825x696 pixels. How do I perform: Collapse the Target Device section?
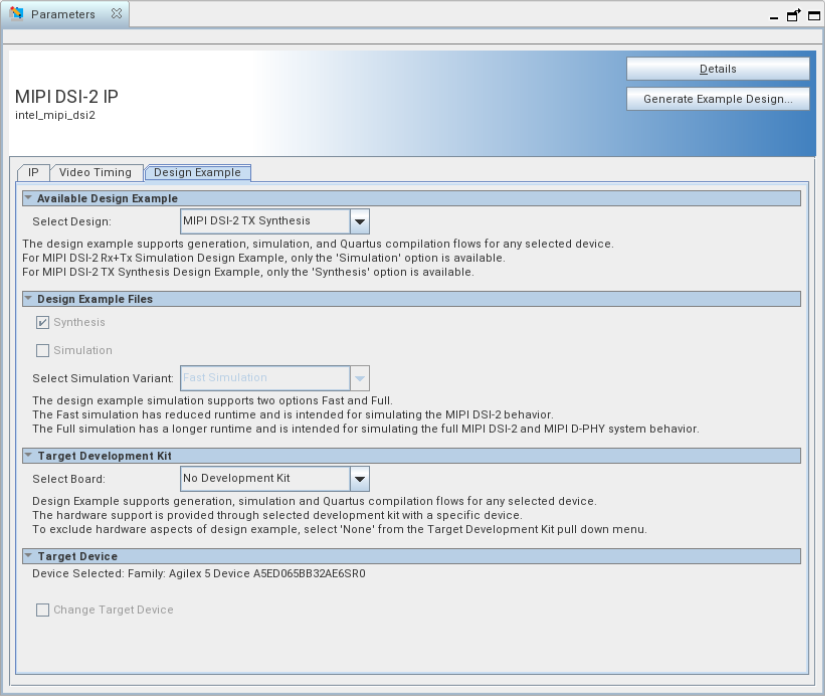coord(28,556)
